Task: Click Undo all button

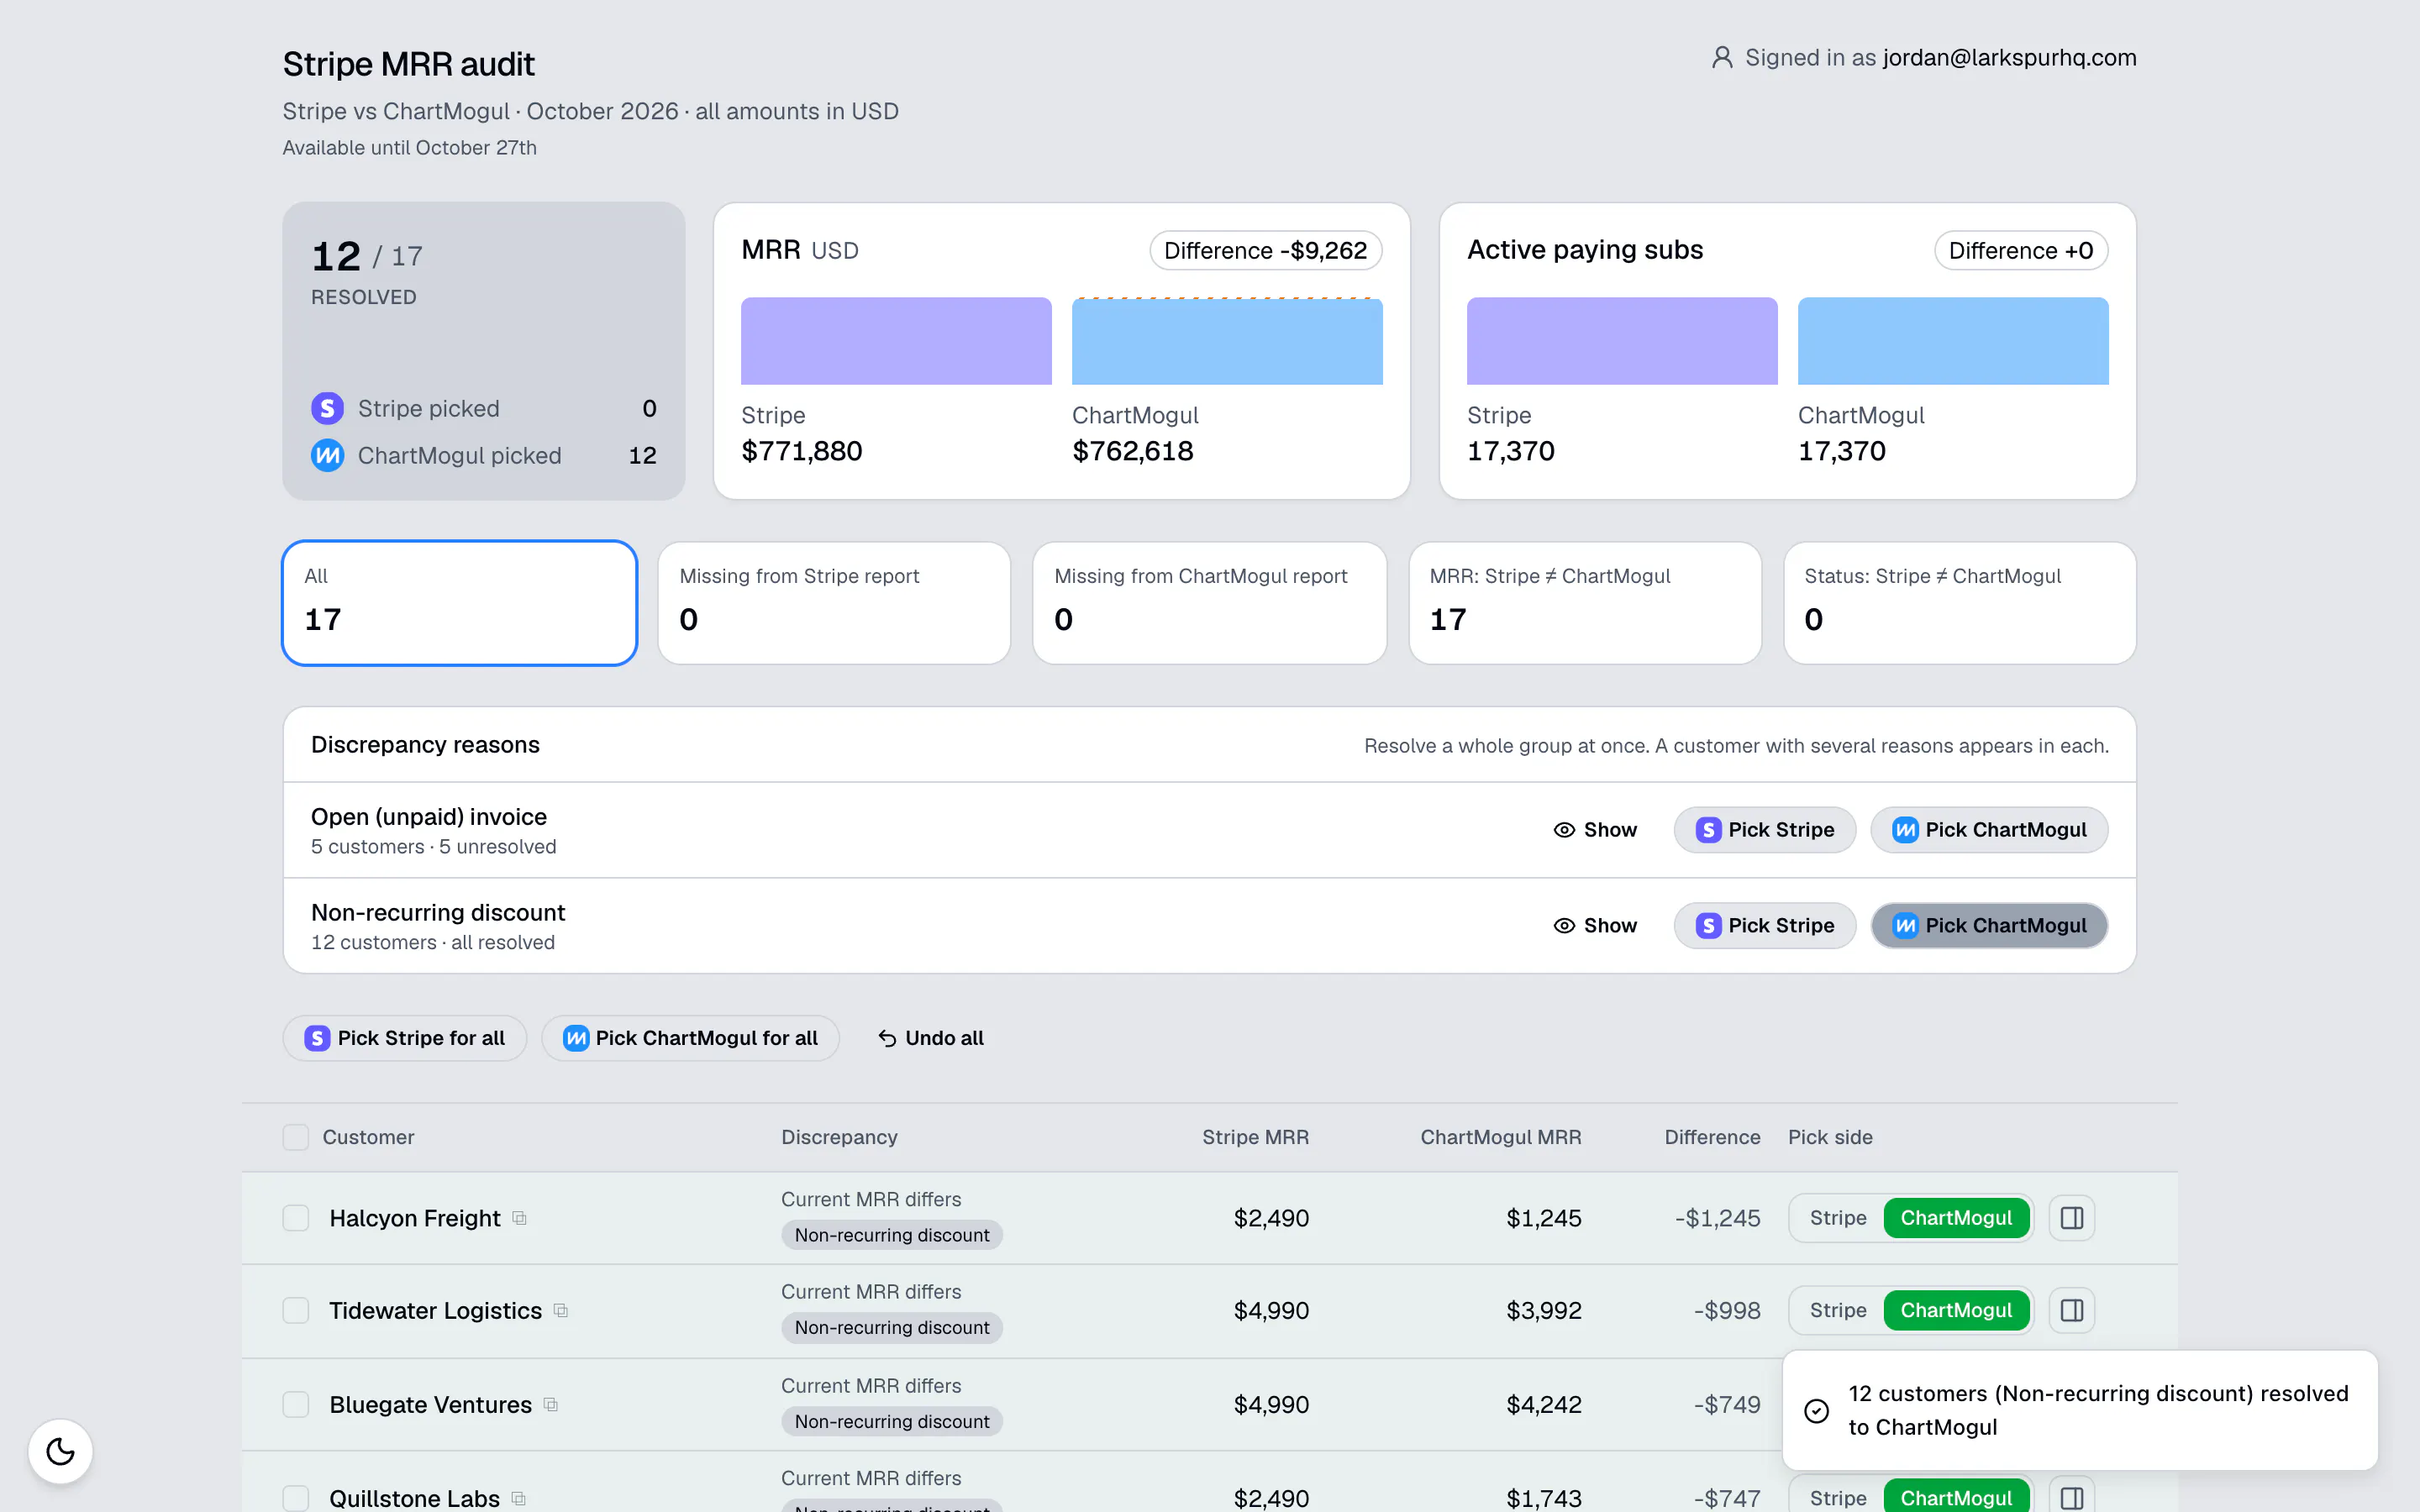Action: [930, 1038]
